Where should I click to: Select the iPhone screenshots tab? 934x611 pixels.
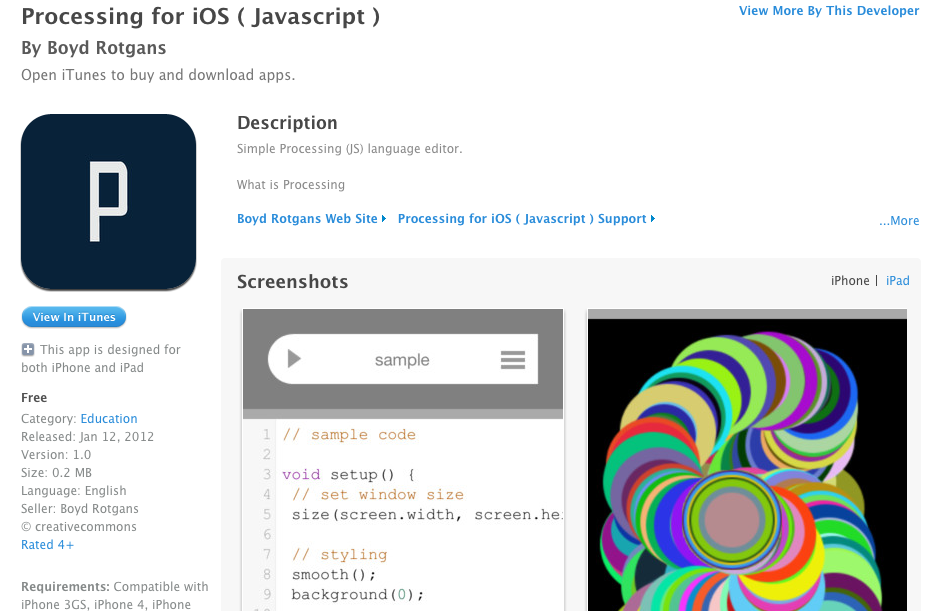point(850,280)
